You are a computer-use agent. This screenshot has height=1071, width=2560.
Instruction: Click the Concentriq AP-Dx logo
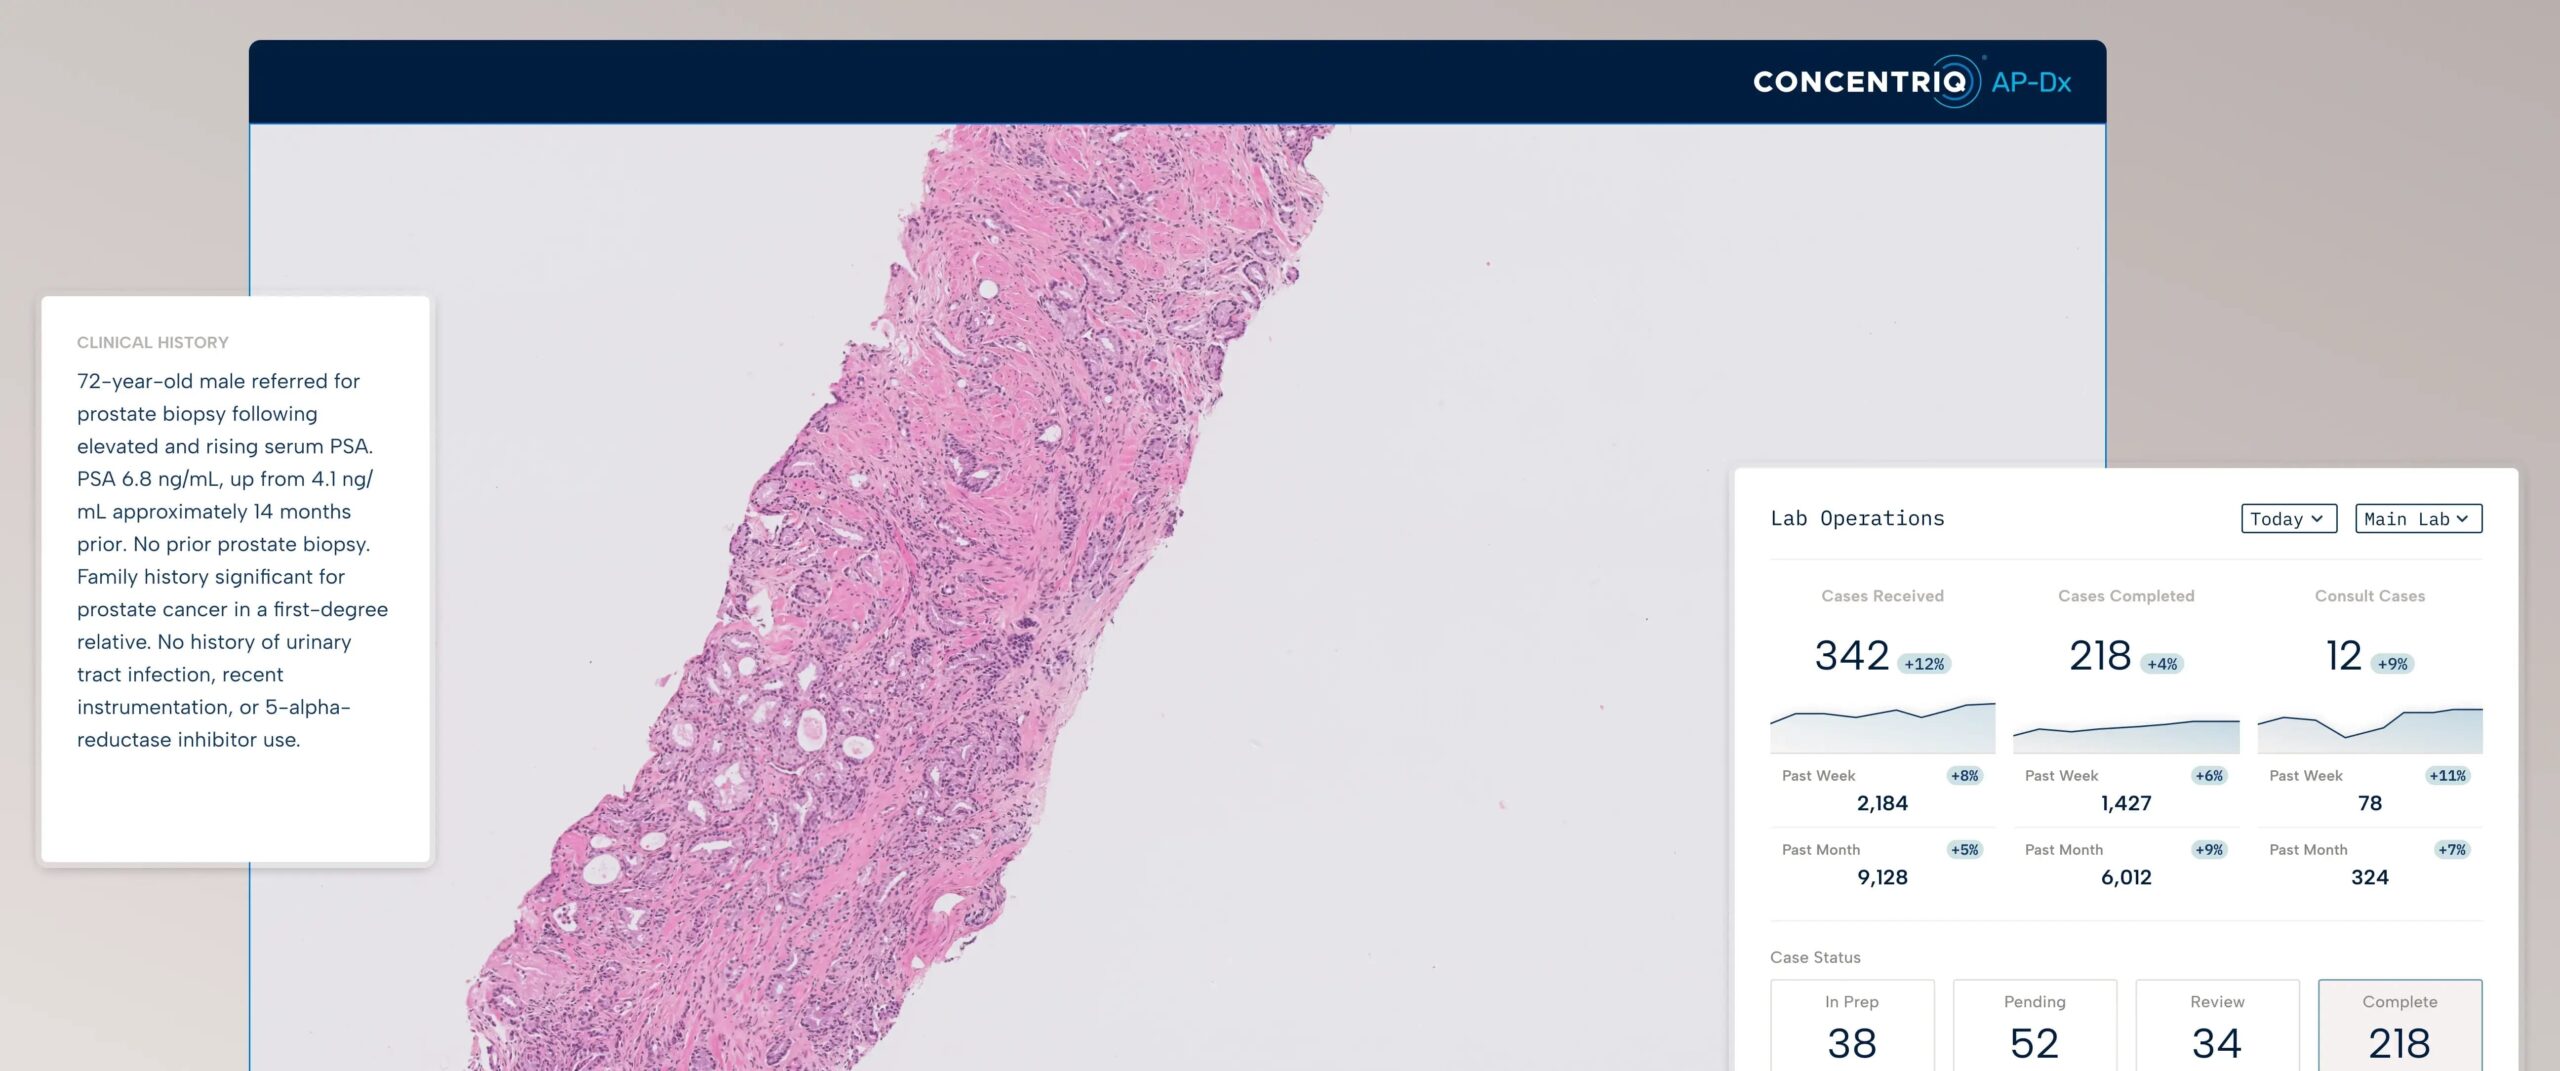[1912, 81]
